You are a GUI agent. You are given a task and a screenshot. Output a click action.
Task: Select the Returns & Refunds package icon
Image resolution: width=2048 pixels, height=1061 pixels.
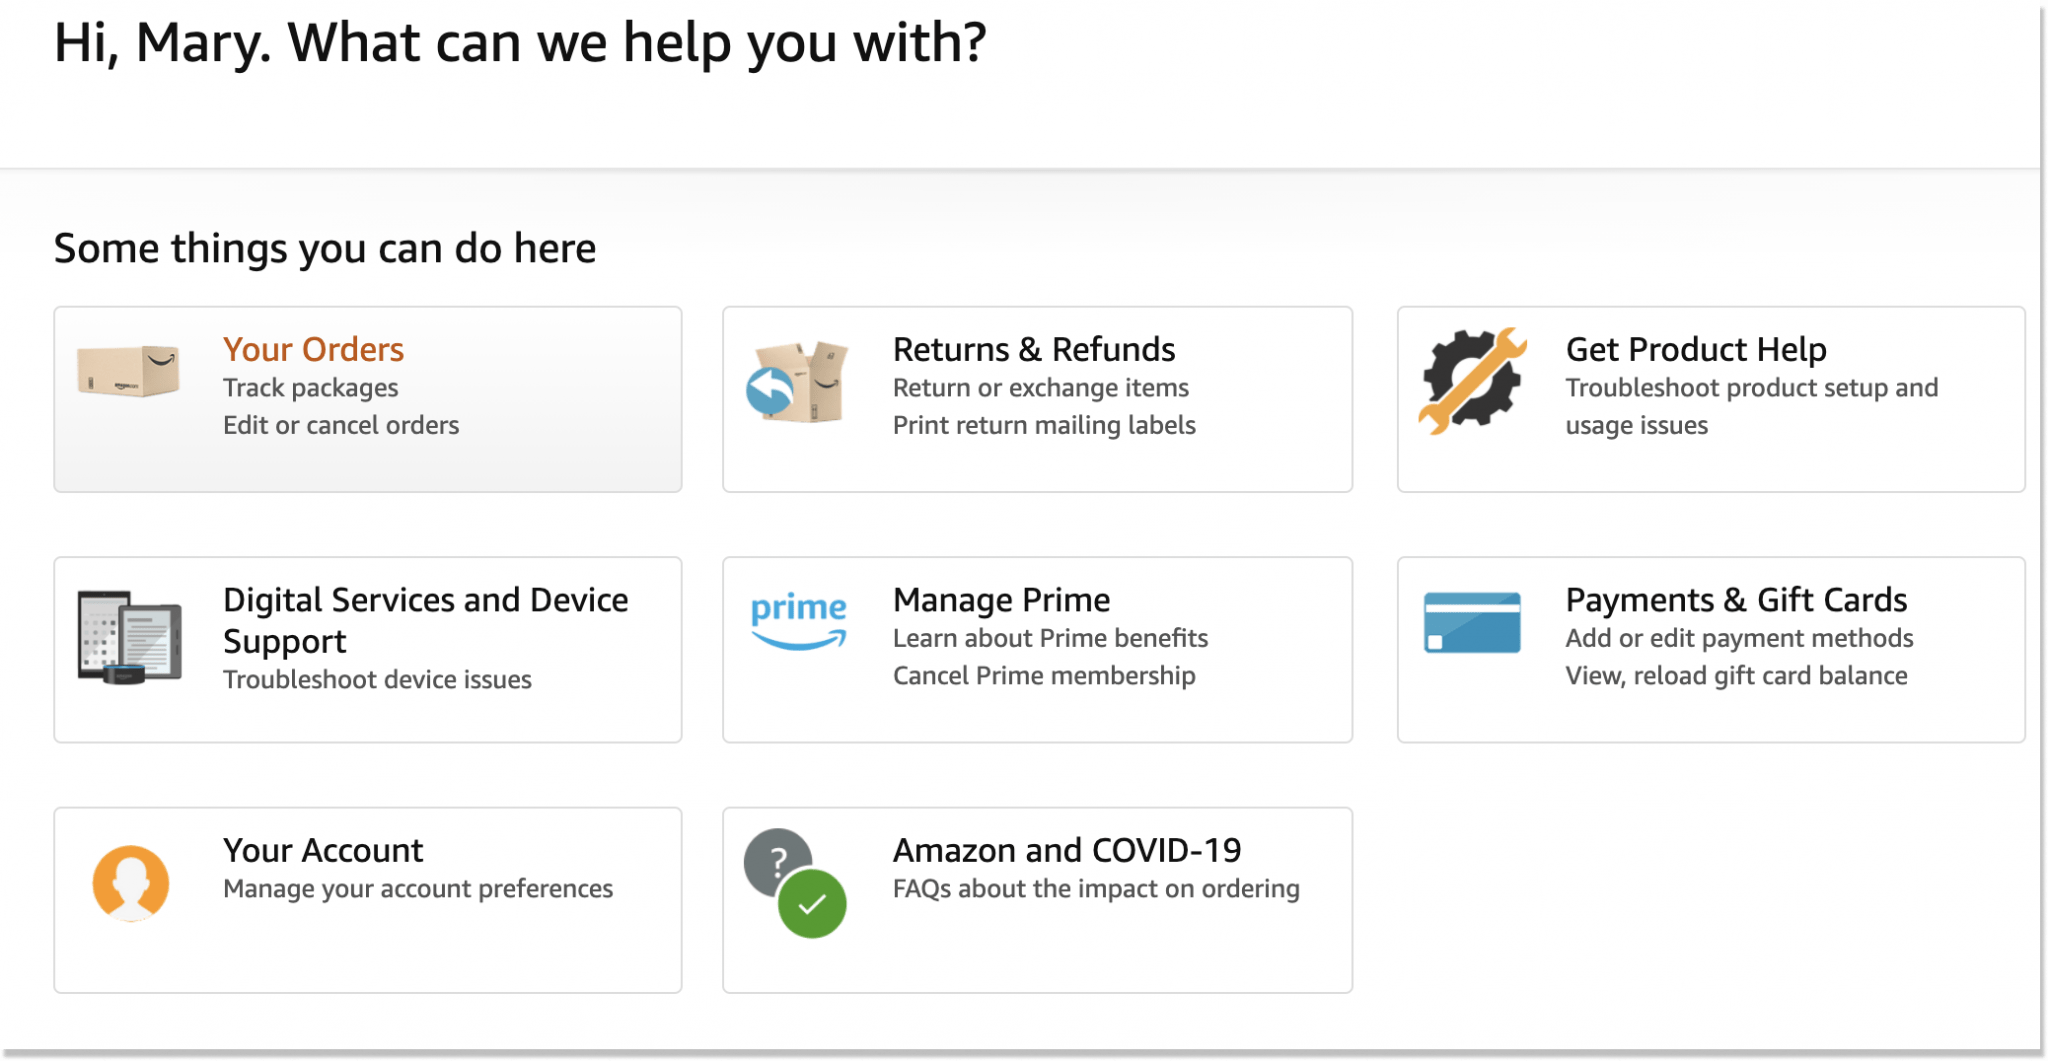(x=795, y=383)
